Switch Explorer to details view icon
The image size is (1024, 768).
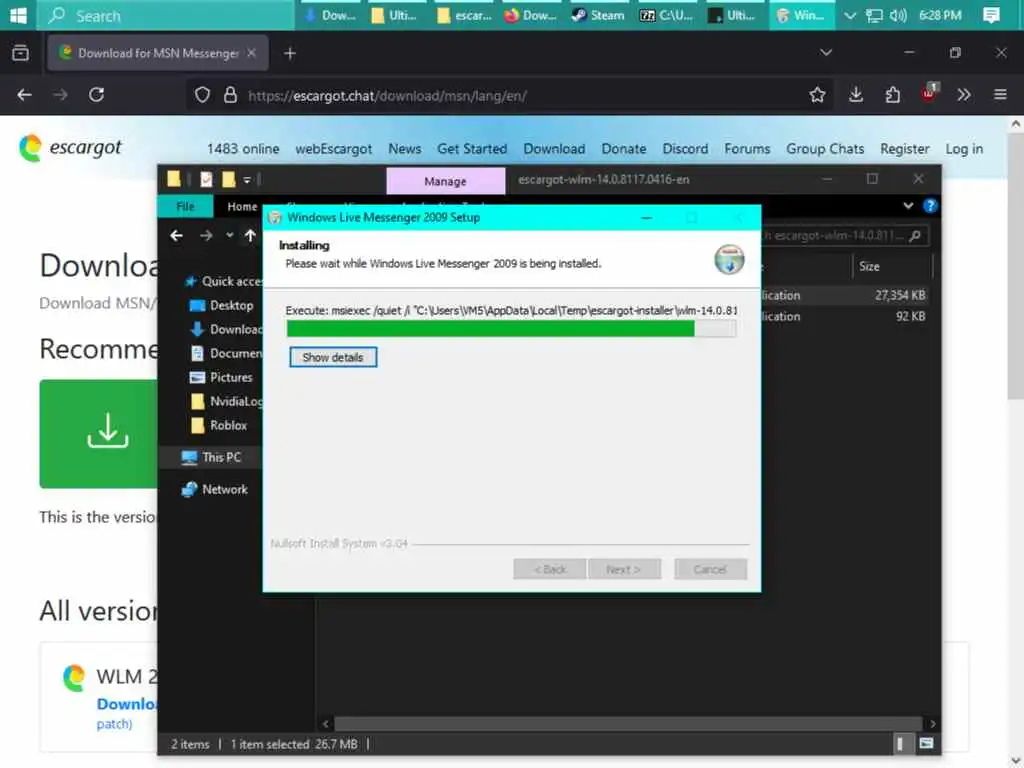point(900,743)
